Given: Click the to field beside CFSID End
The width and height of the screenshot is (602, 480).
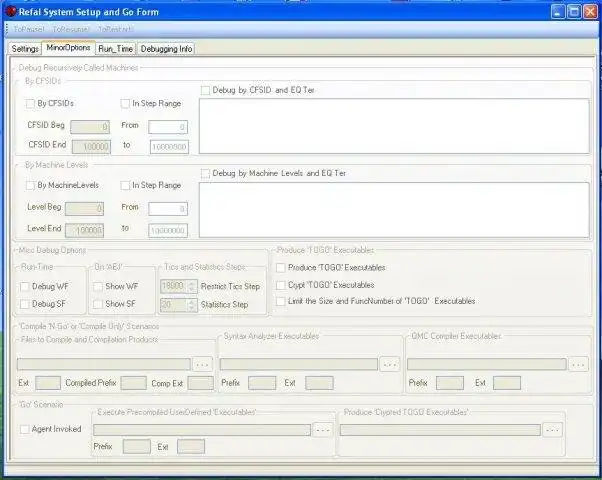Looking at the screenshot, I should click(x=169, y=147).
